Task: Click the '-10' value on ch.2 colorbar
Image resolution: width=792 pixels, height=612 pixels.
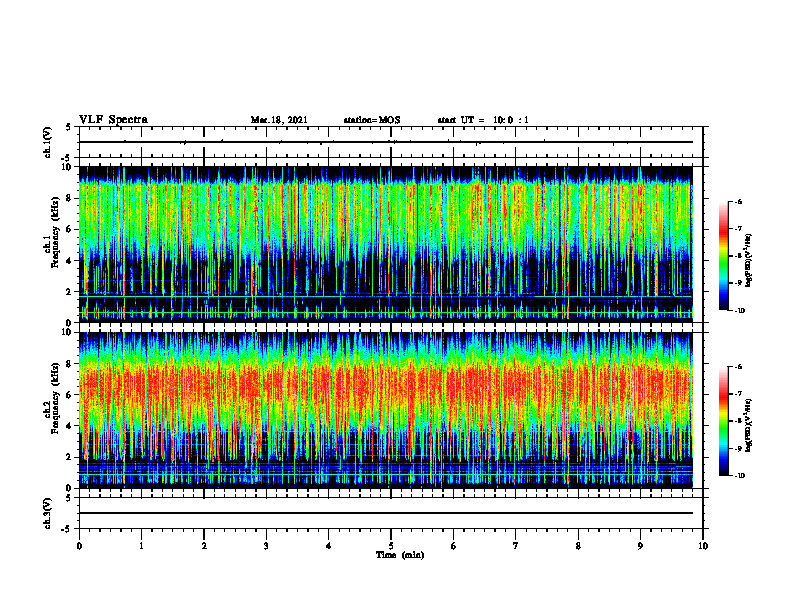Action: coord(738,476)
